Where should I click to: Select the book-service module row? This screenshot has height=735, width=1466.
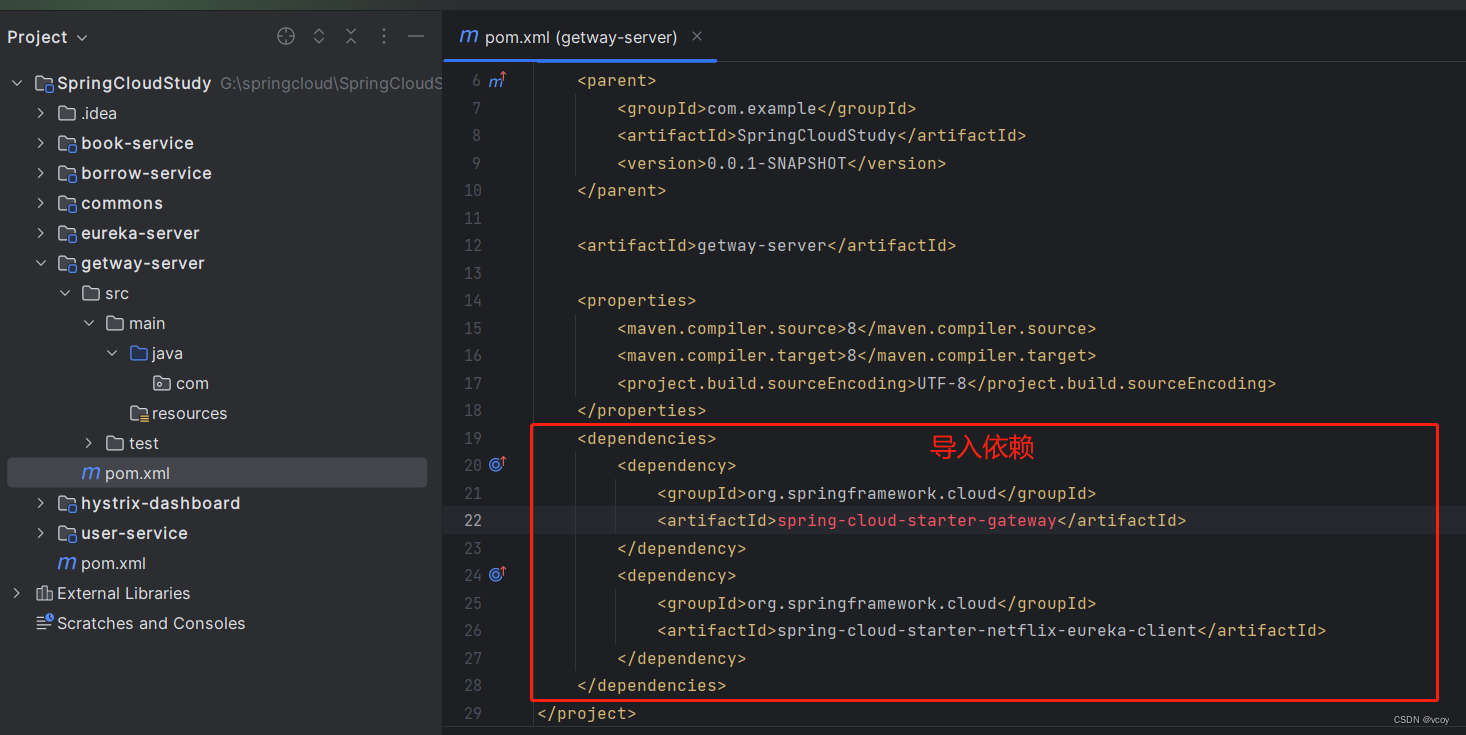137,143
